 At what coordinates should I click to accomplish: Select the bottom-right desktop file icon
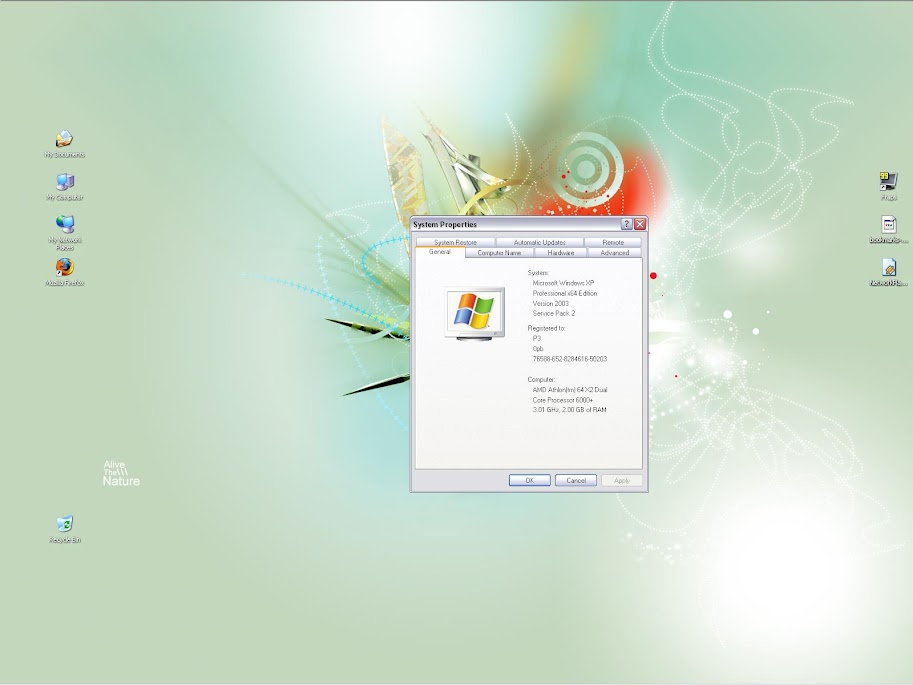click(x=888, y=268)
